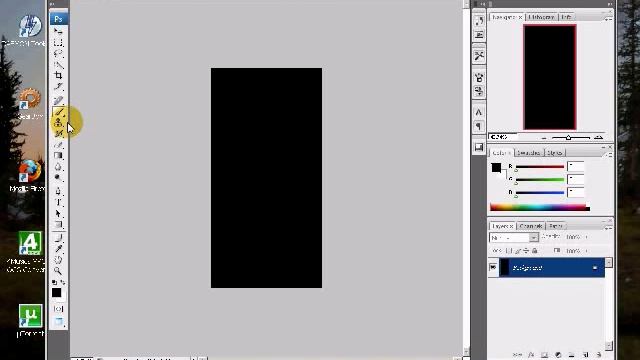Open the Navigator panel options menu

click(609, 19)
